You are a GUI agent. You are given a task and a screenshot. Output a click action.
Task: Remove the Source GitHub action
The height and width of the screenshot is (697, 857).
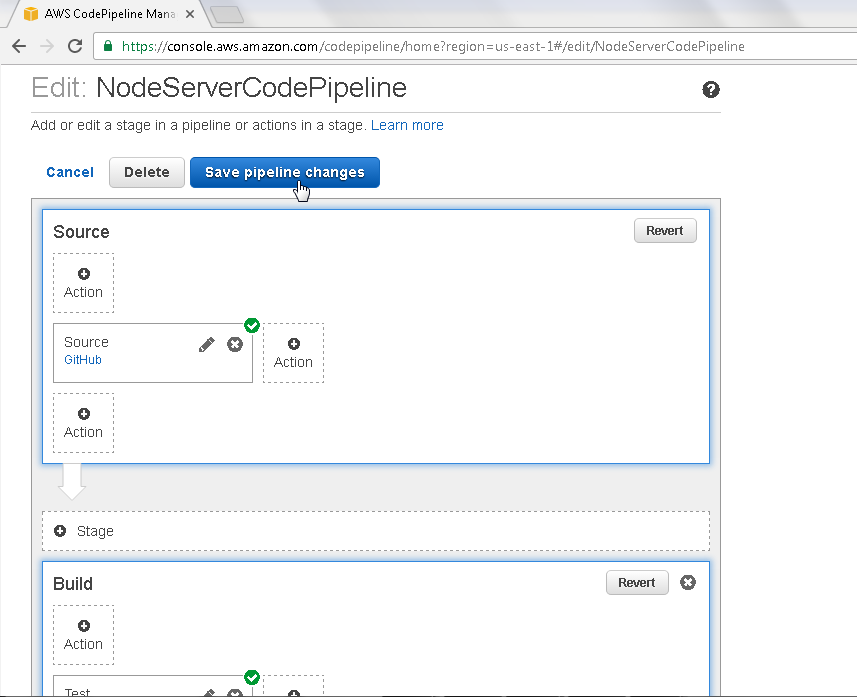235,344
